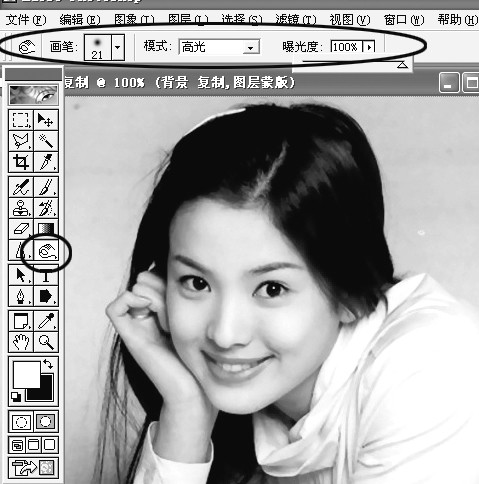Open the 滤镜 (Filter) menu

tap(296, 20)
